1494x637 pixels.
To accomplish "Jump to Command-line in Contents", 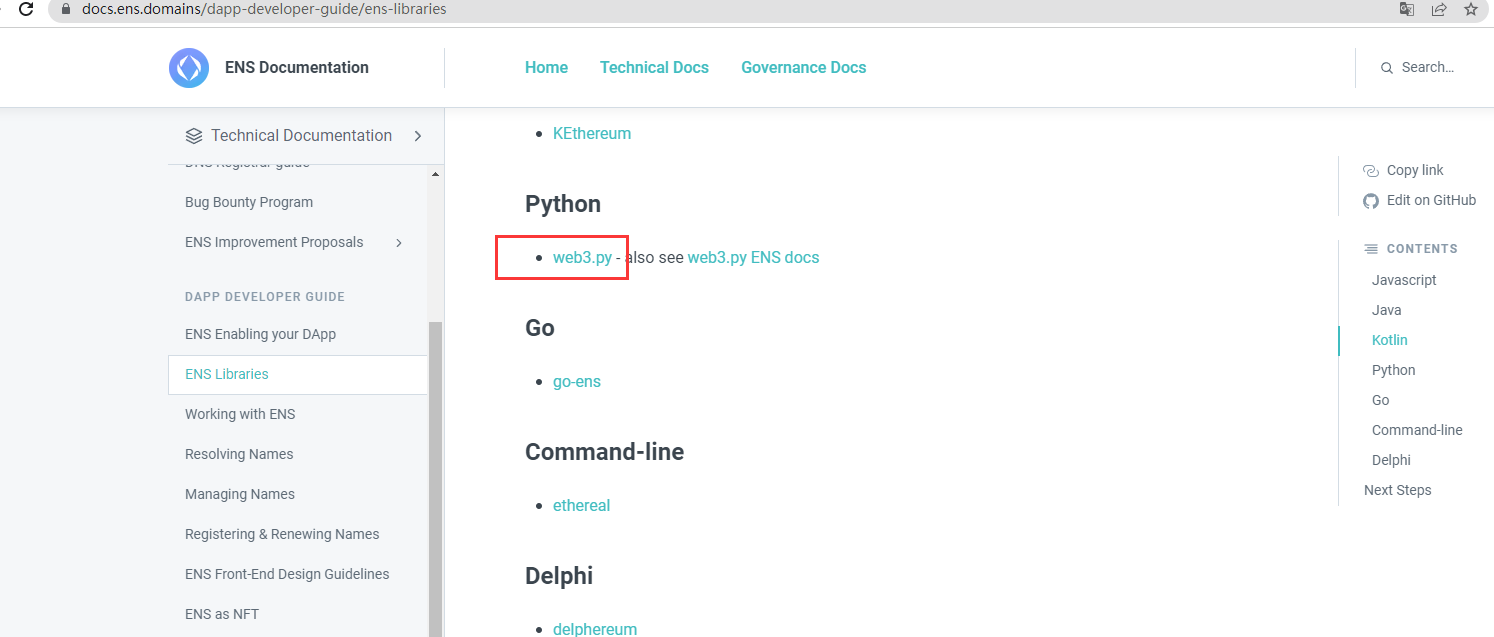I will tap(1417, 430).
